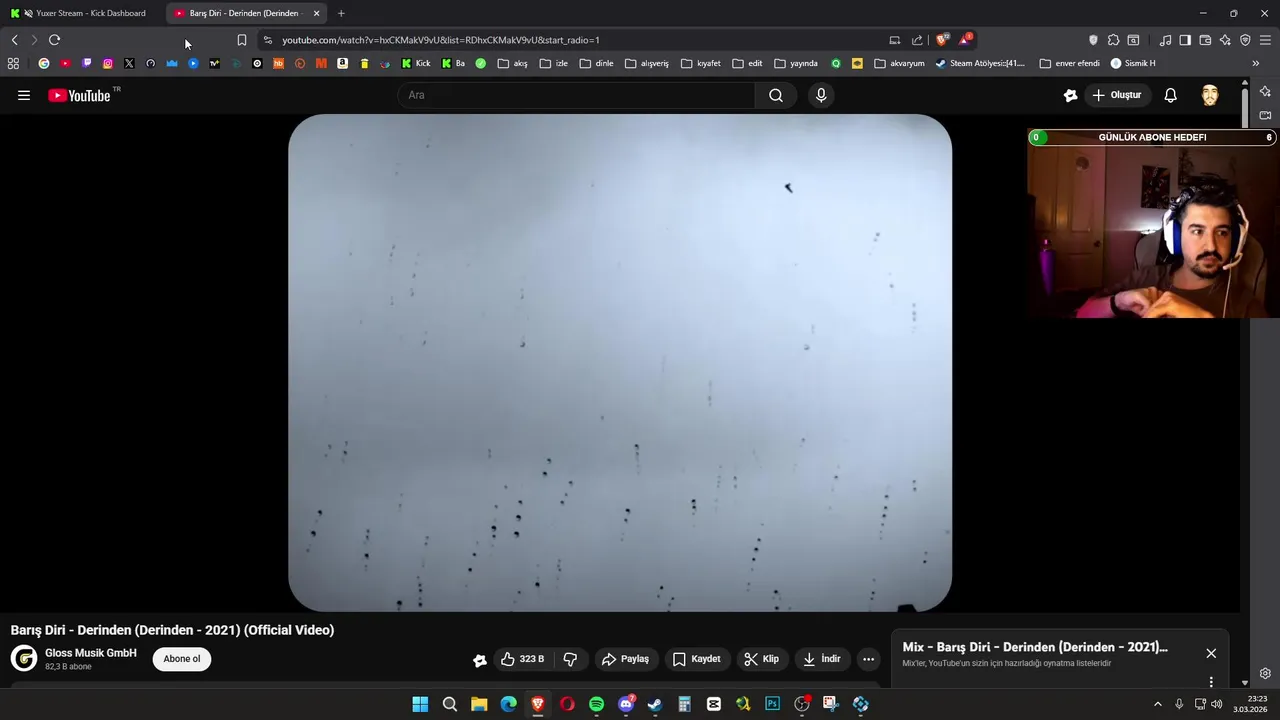Switch to the Yuxer Stream Kick Dashboard tab
The width and height of the screenshot is (1280, 720).
point(83,13)
